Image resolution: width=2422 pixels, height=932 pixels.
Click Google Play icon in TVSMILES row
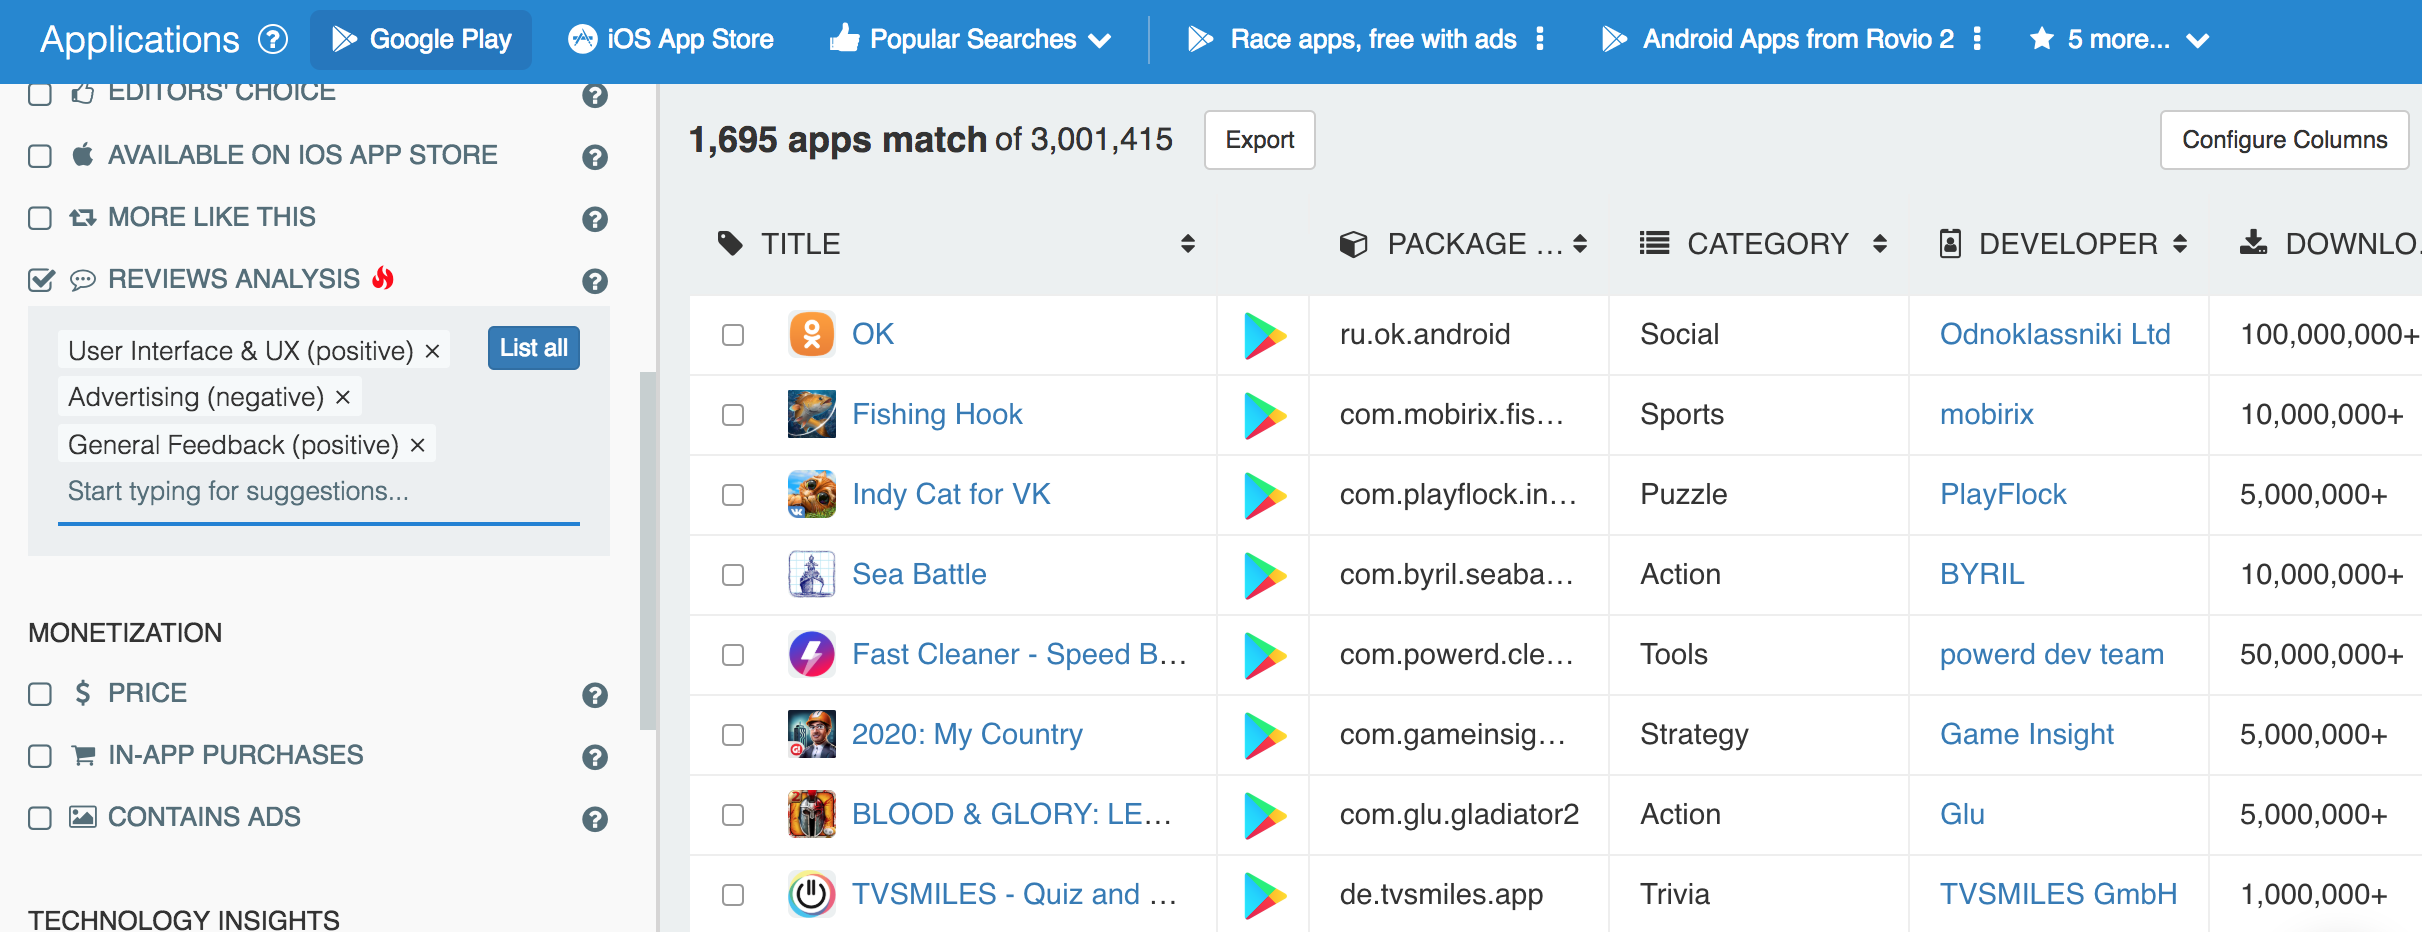[x=1264, y=895]
